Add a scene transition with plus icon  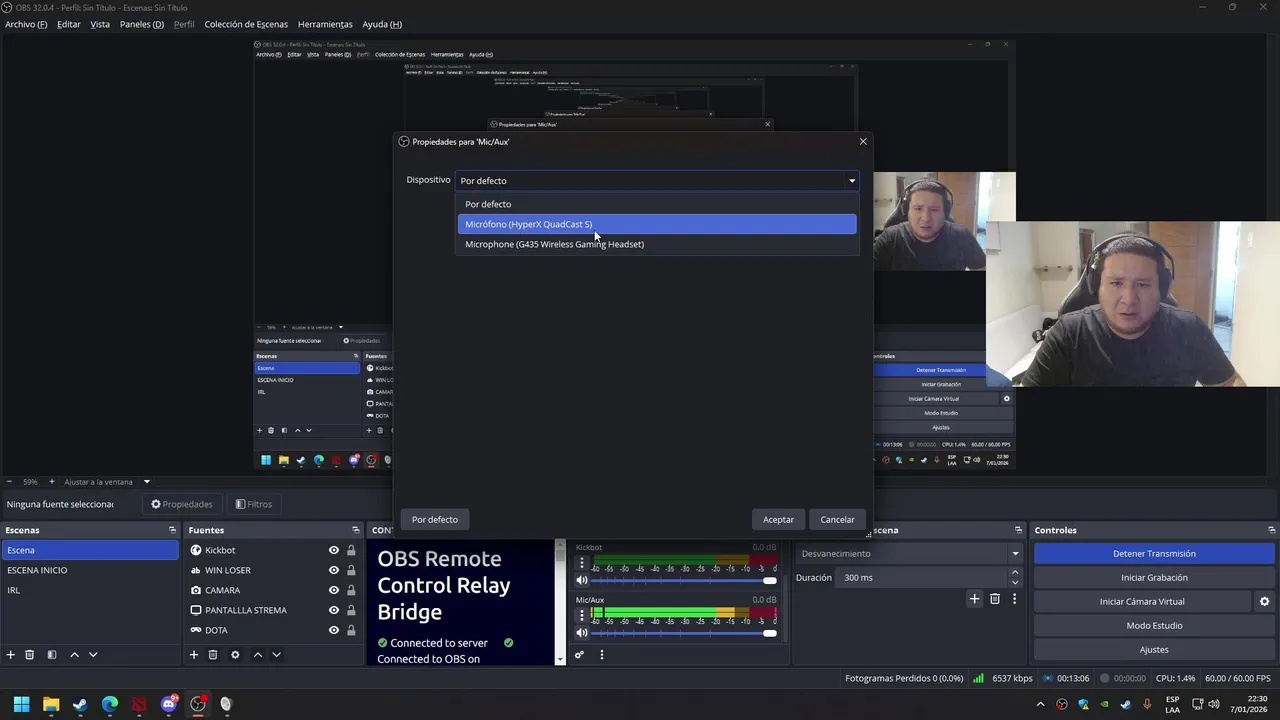[x=975, y=599]
